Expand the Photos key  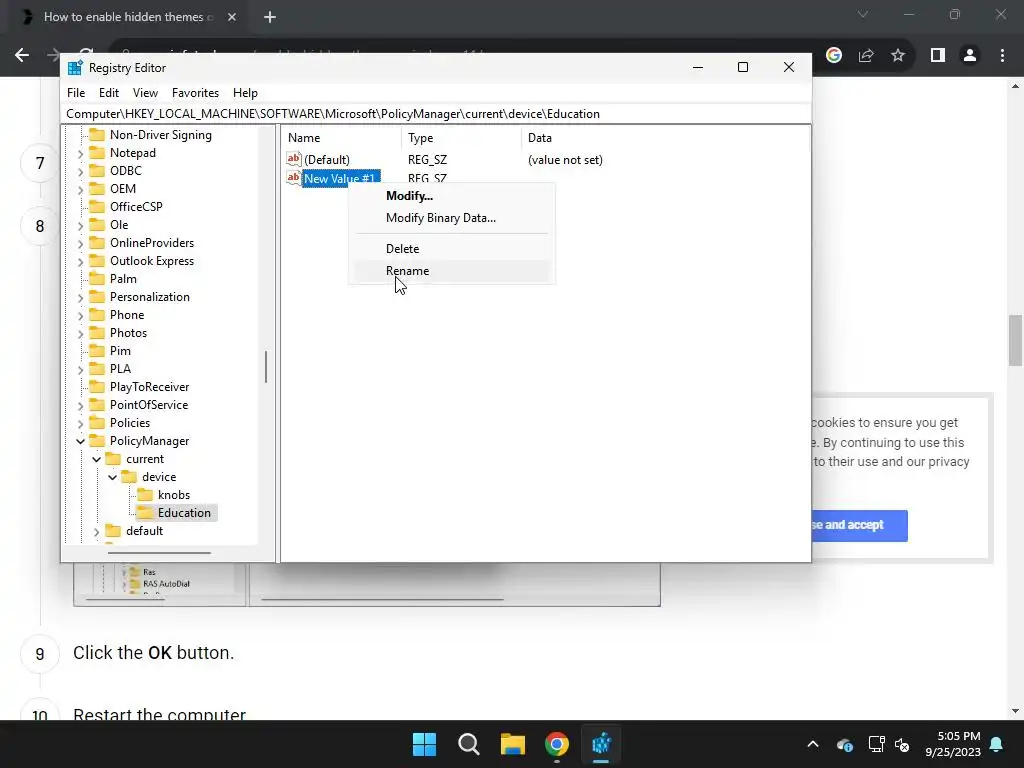click(80, 334)
